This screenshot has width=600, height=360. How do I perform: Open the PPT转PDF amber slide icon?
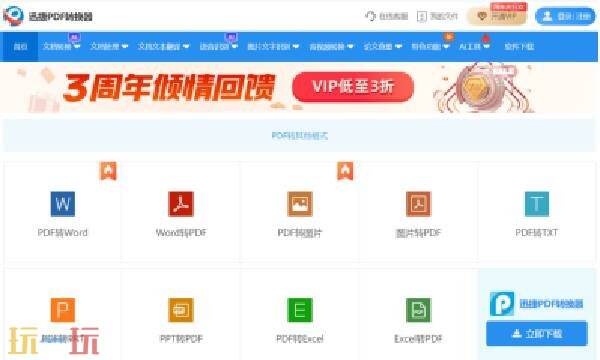pos(181,310)
